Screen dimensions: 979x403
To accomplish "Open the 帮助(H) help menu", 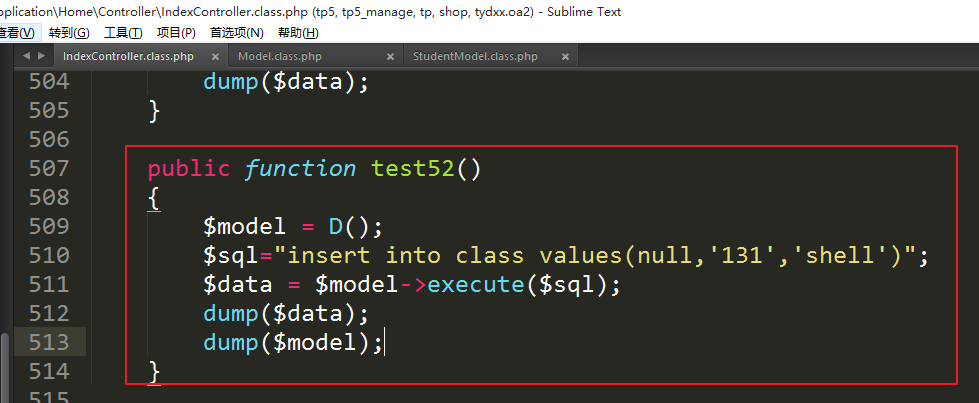I will (x=298, y=33).
